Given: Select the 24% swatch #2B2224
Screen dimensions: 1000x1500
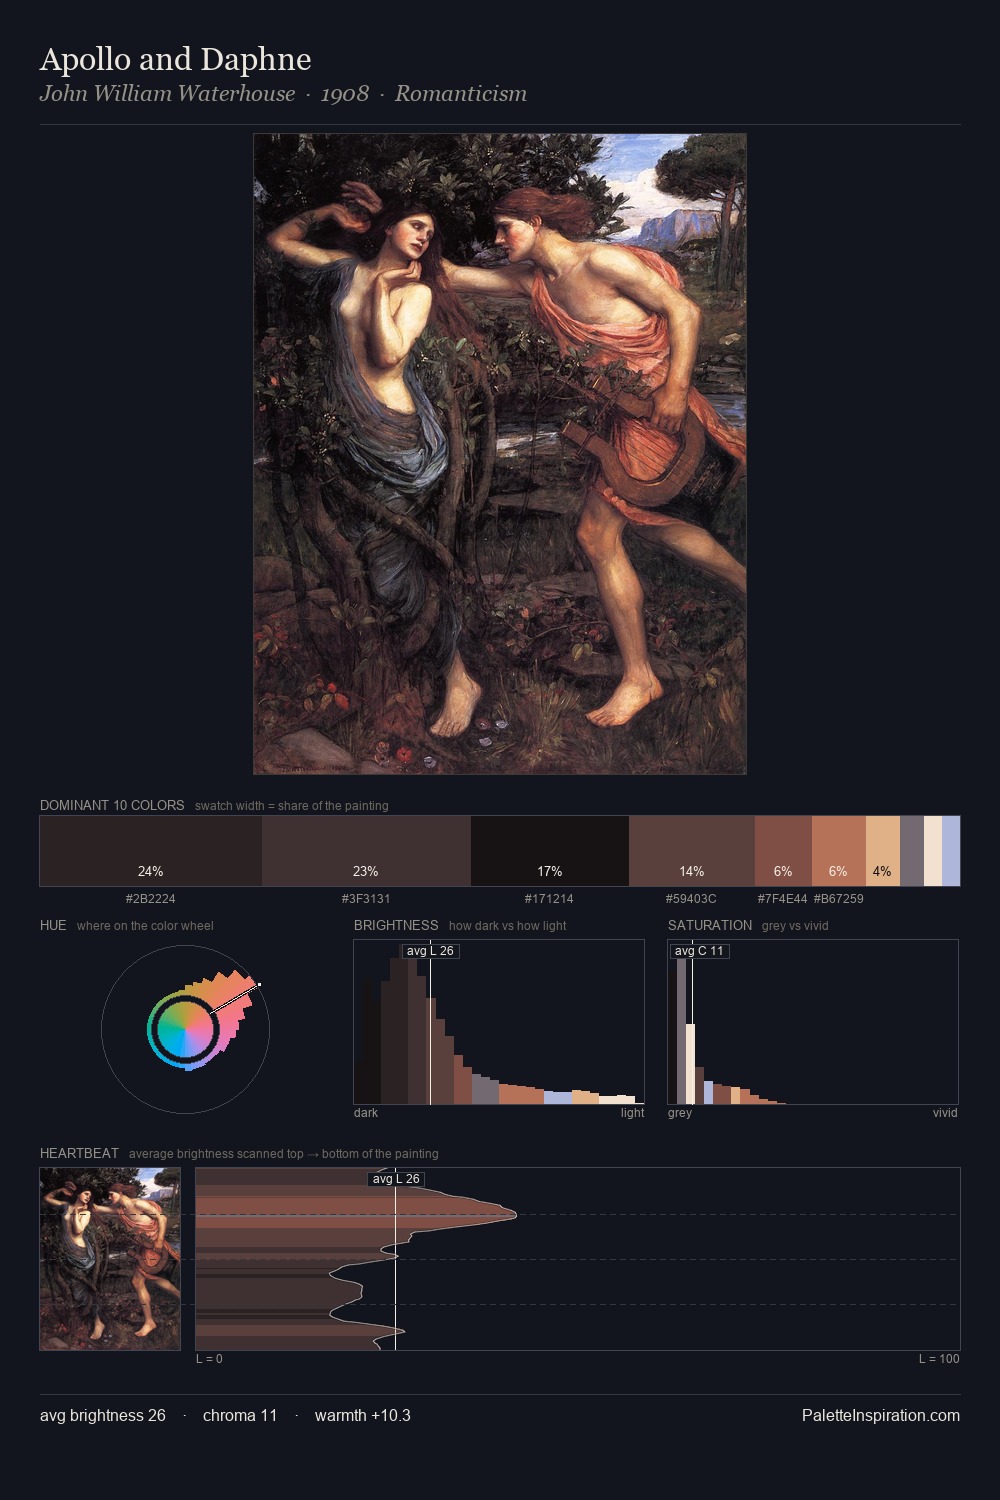Looking at the screenshot, I should pos(151,851).
